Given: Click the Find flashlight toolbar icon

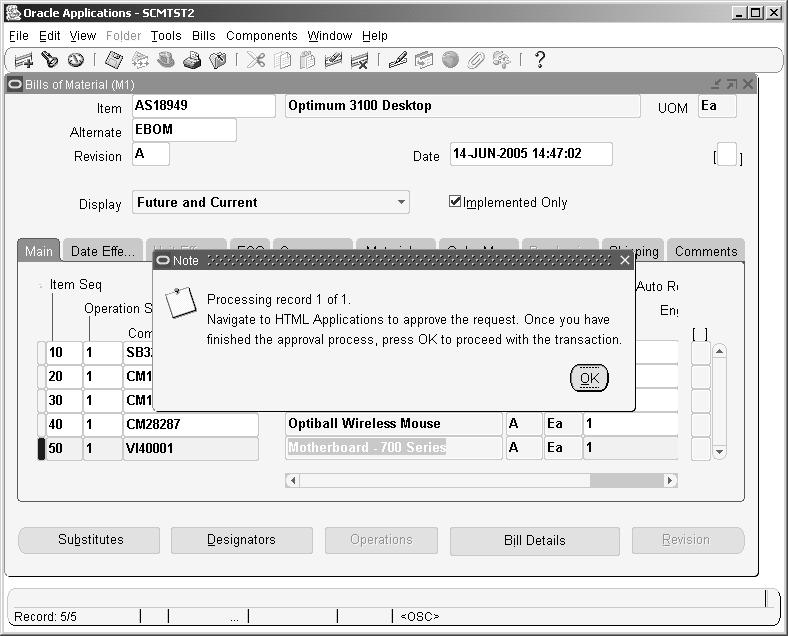Looking at the screenshot, I should pyautogui.click(x=49, y=60).
